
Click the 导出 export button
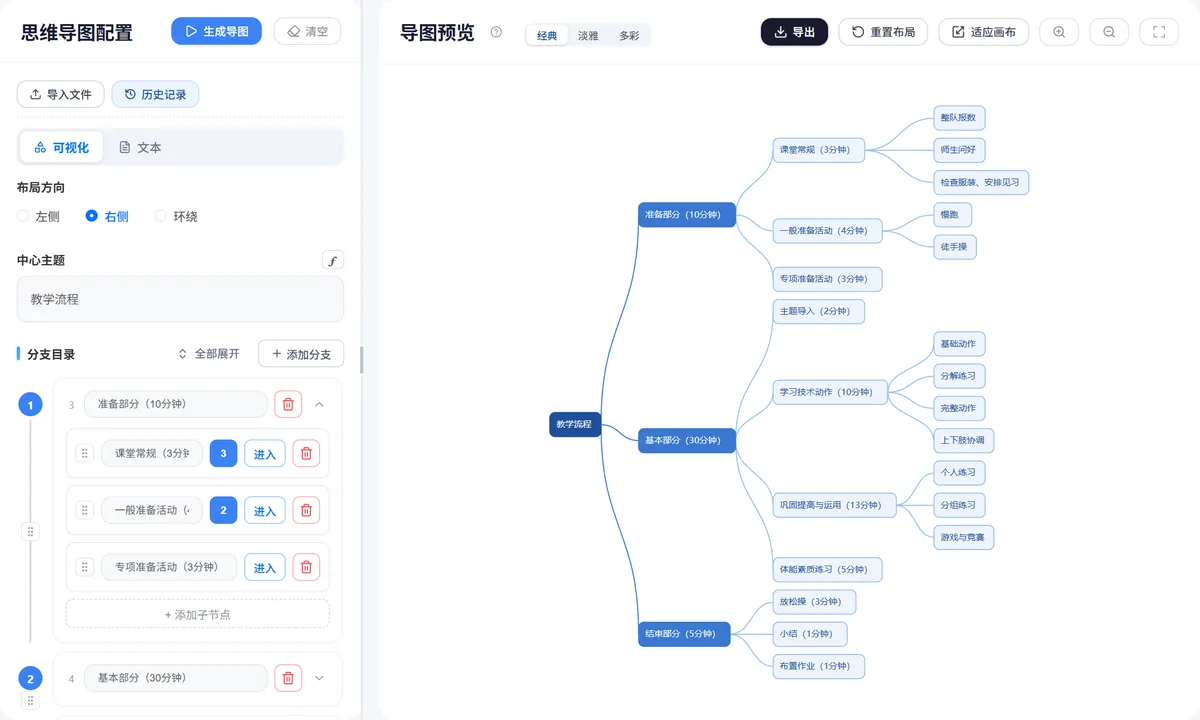click(x=794, y=32)
